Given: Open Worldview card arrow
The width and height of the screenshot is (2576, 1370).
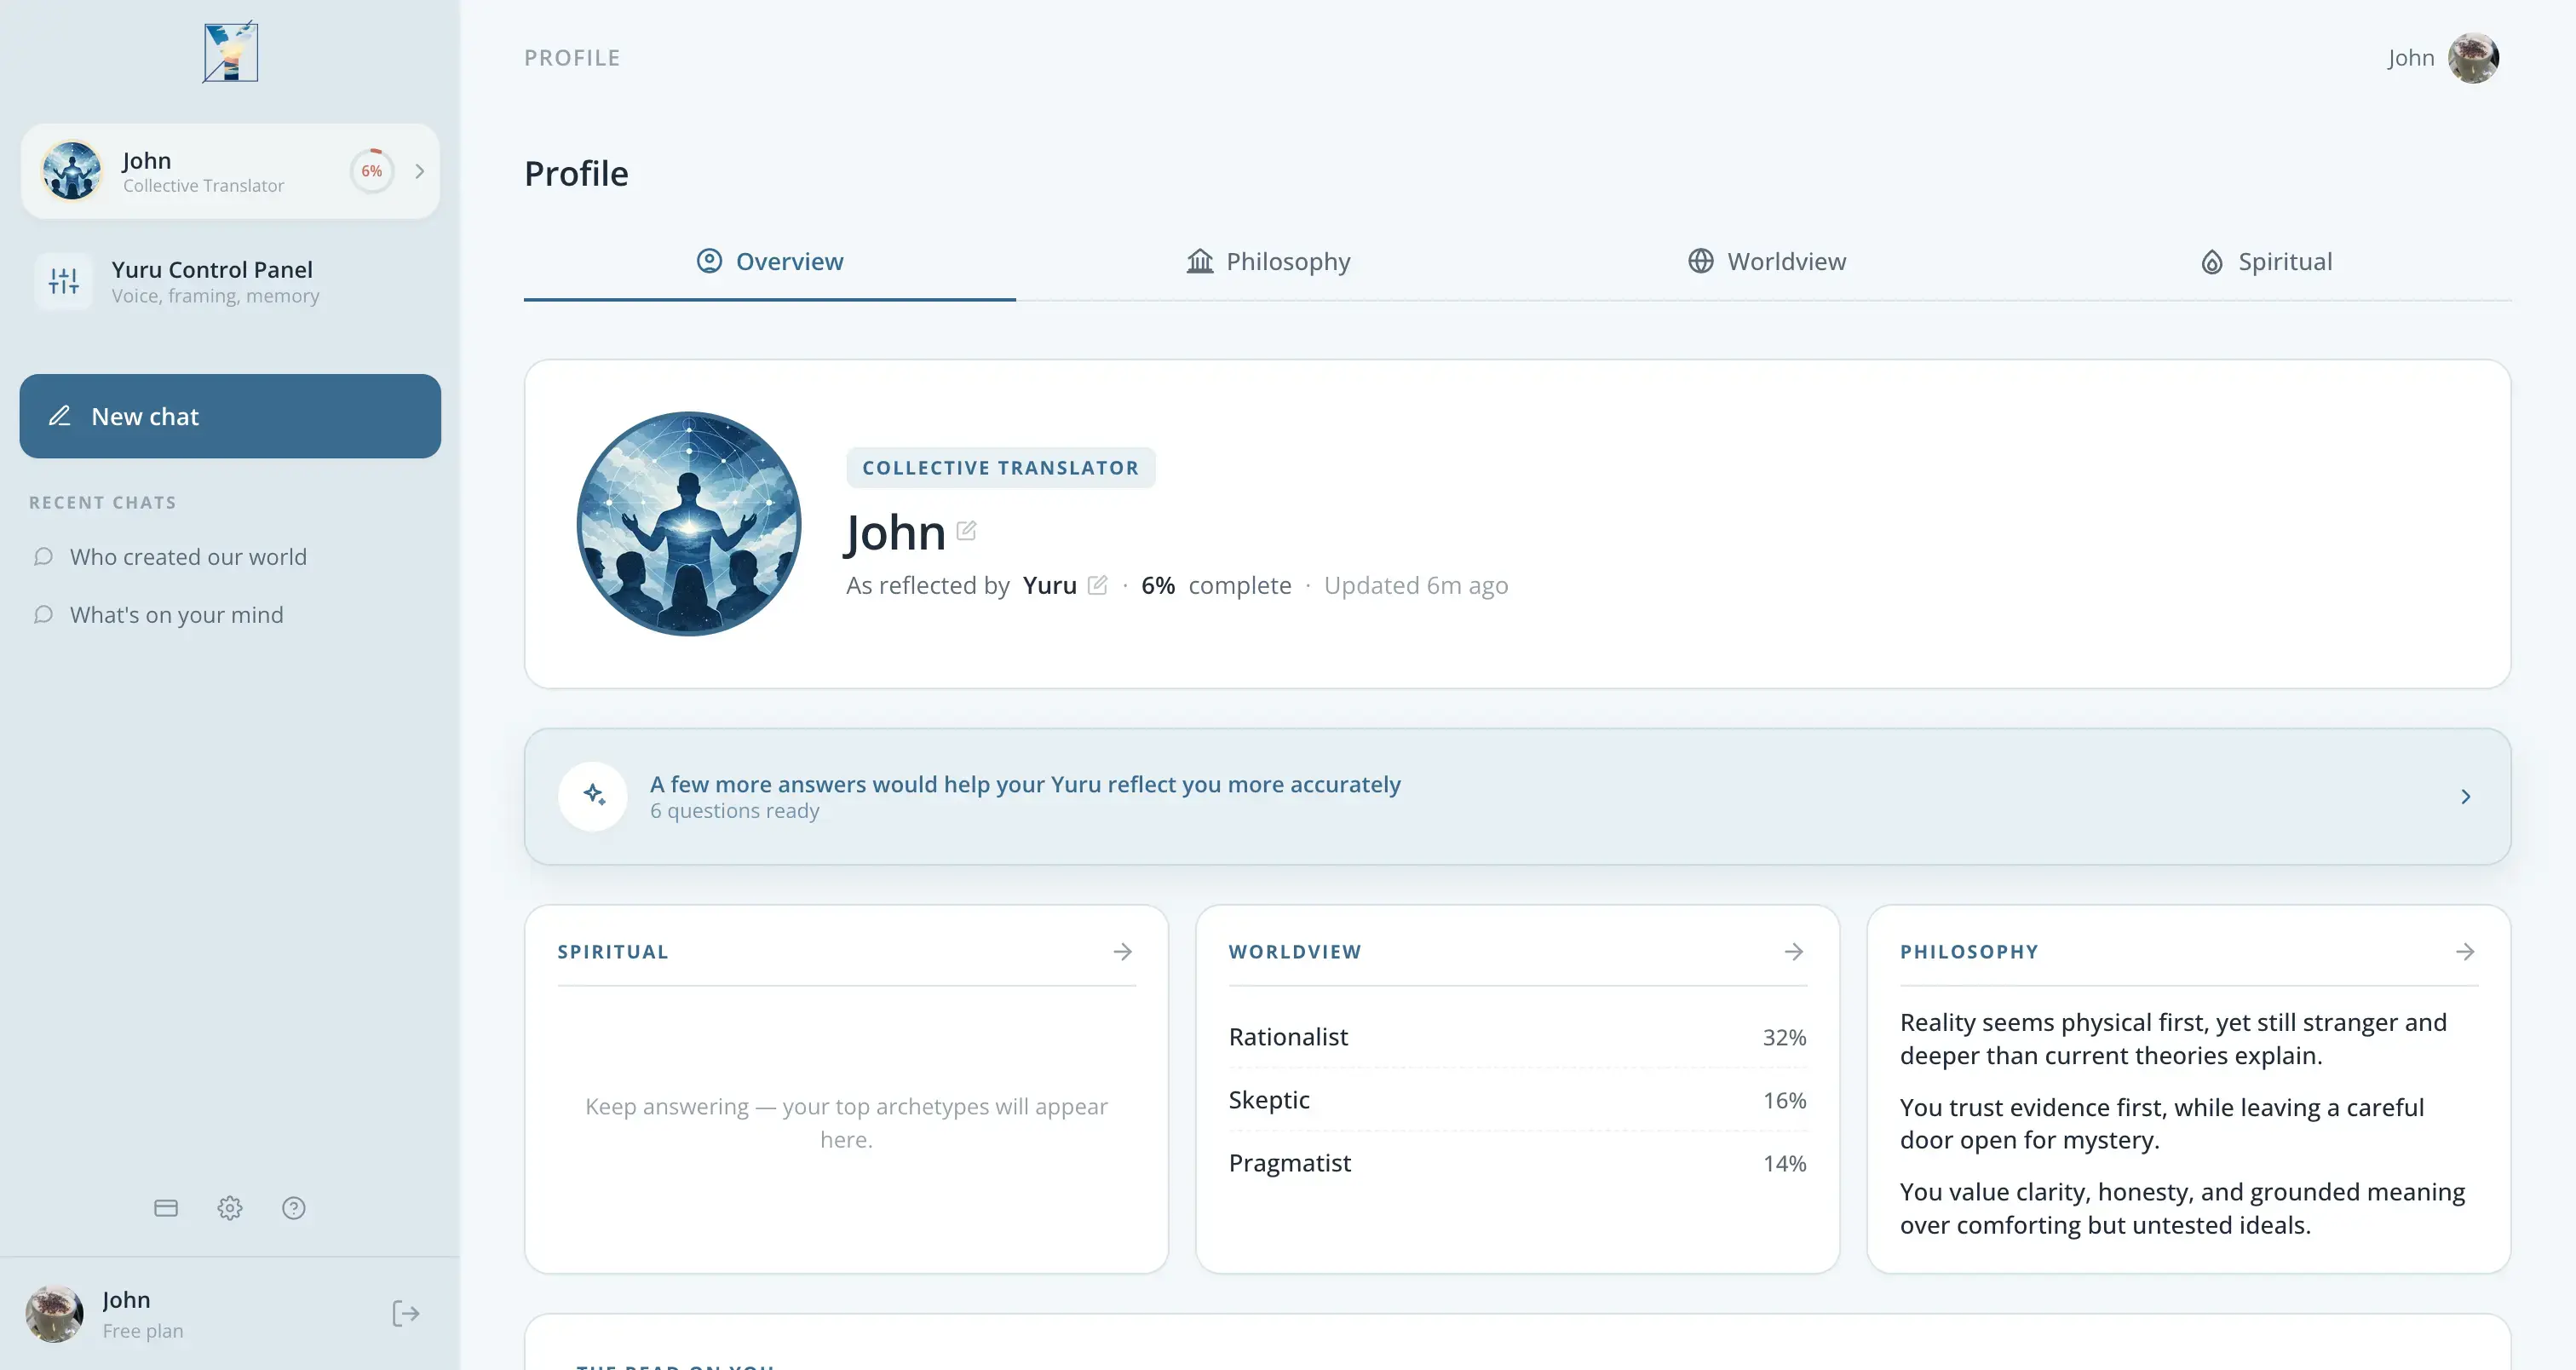Looking at the screenshot, I should (1794, 952).
